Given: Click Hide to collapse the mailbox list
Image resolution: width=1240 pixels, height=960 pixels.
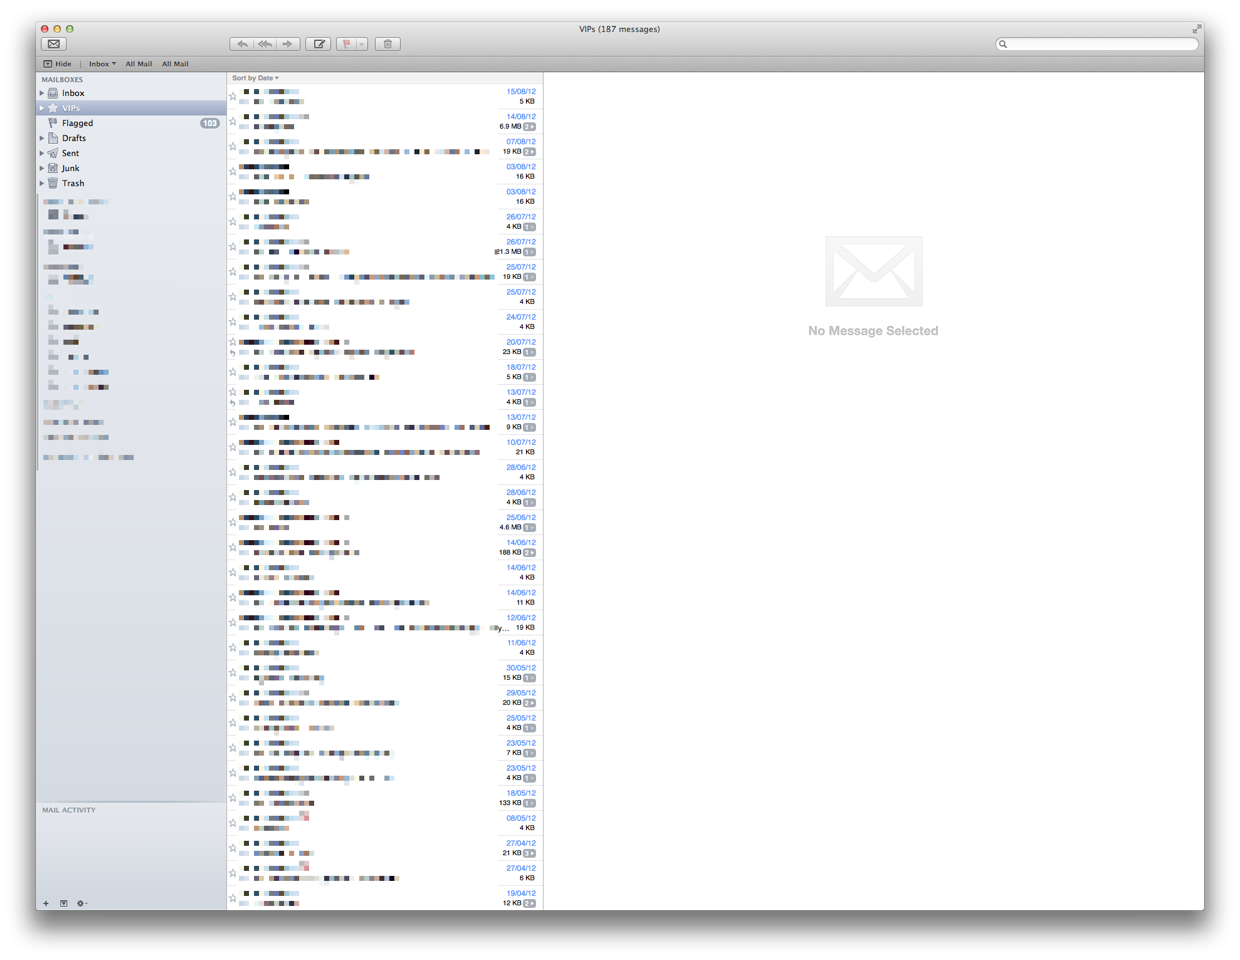Looking at the screenshot, I should 57,64.
